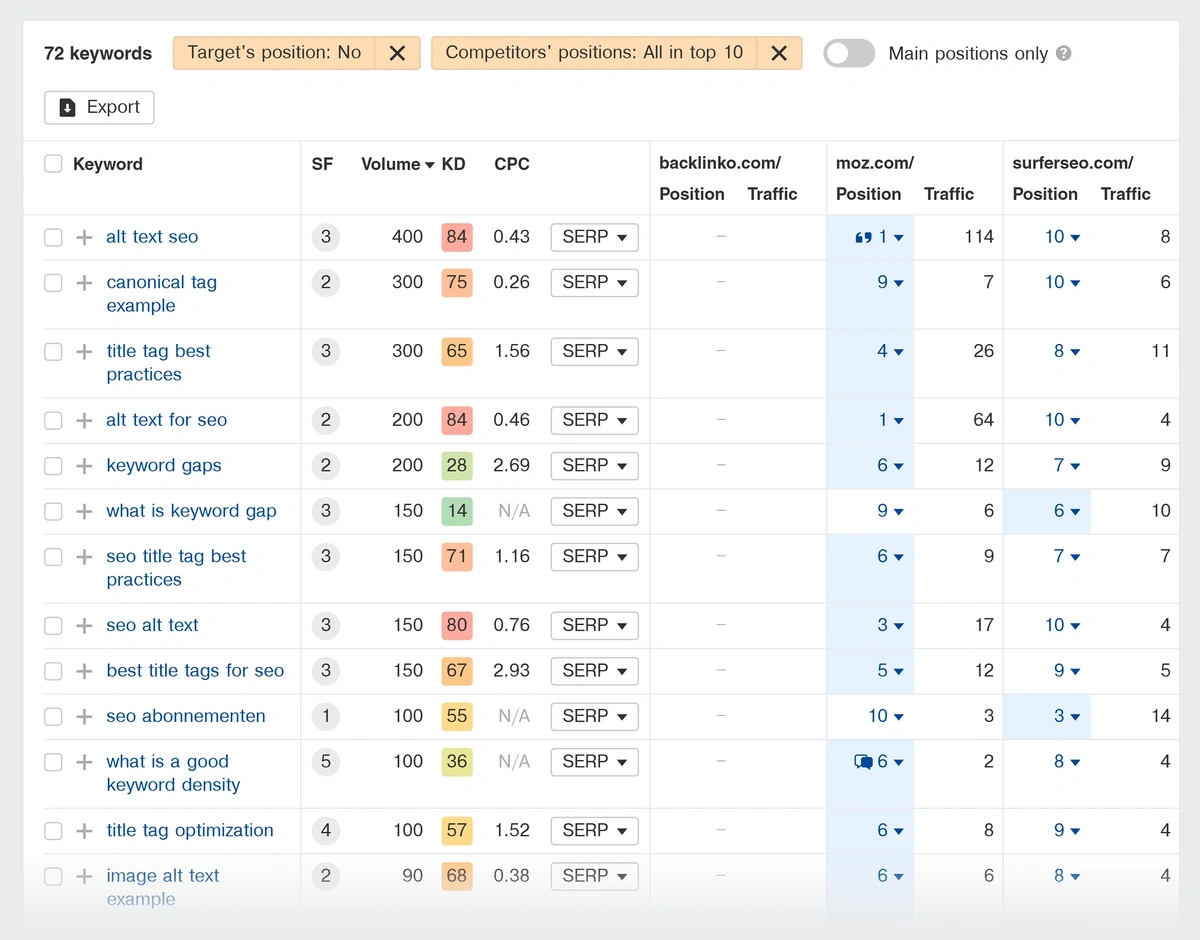Click the plus icon beside what is a good keyword density
This screenshot has width=1200, height=940.
pyautogui.click(x=84, y=762)
